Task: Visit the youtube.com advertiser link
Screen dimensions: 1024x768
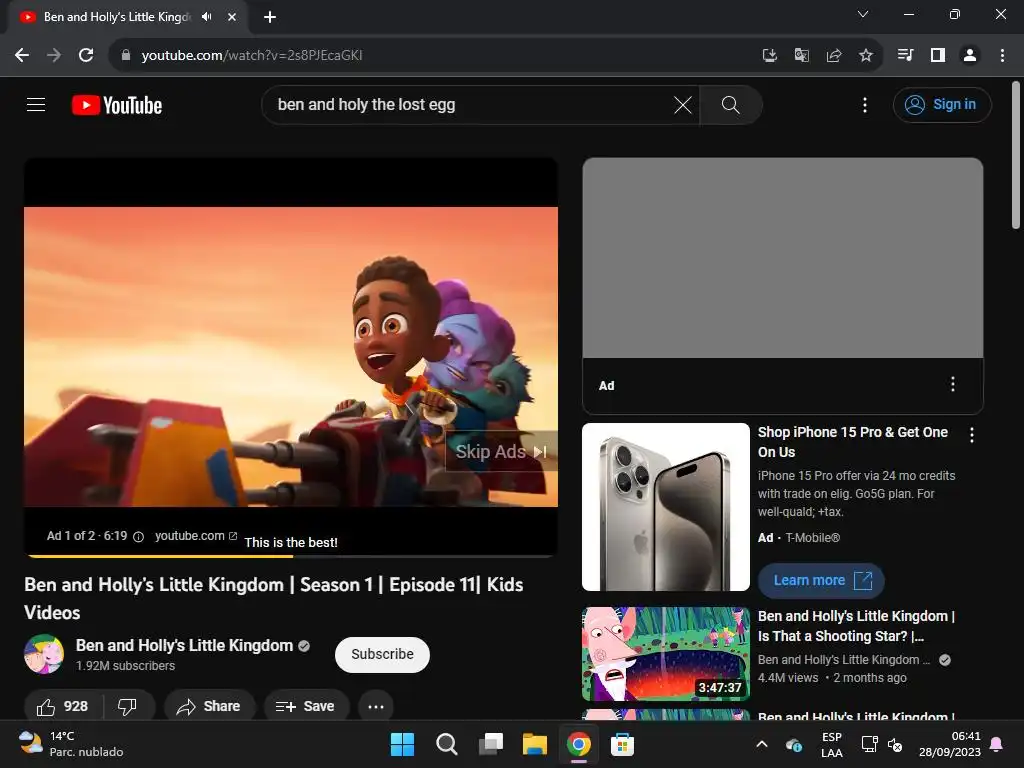Action: point(195,536)
